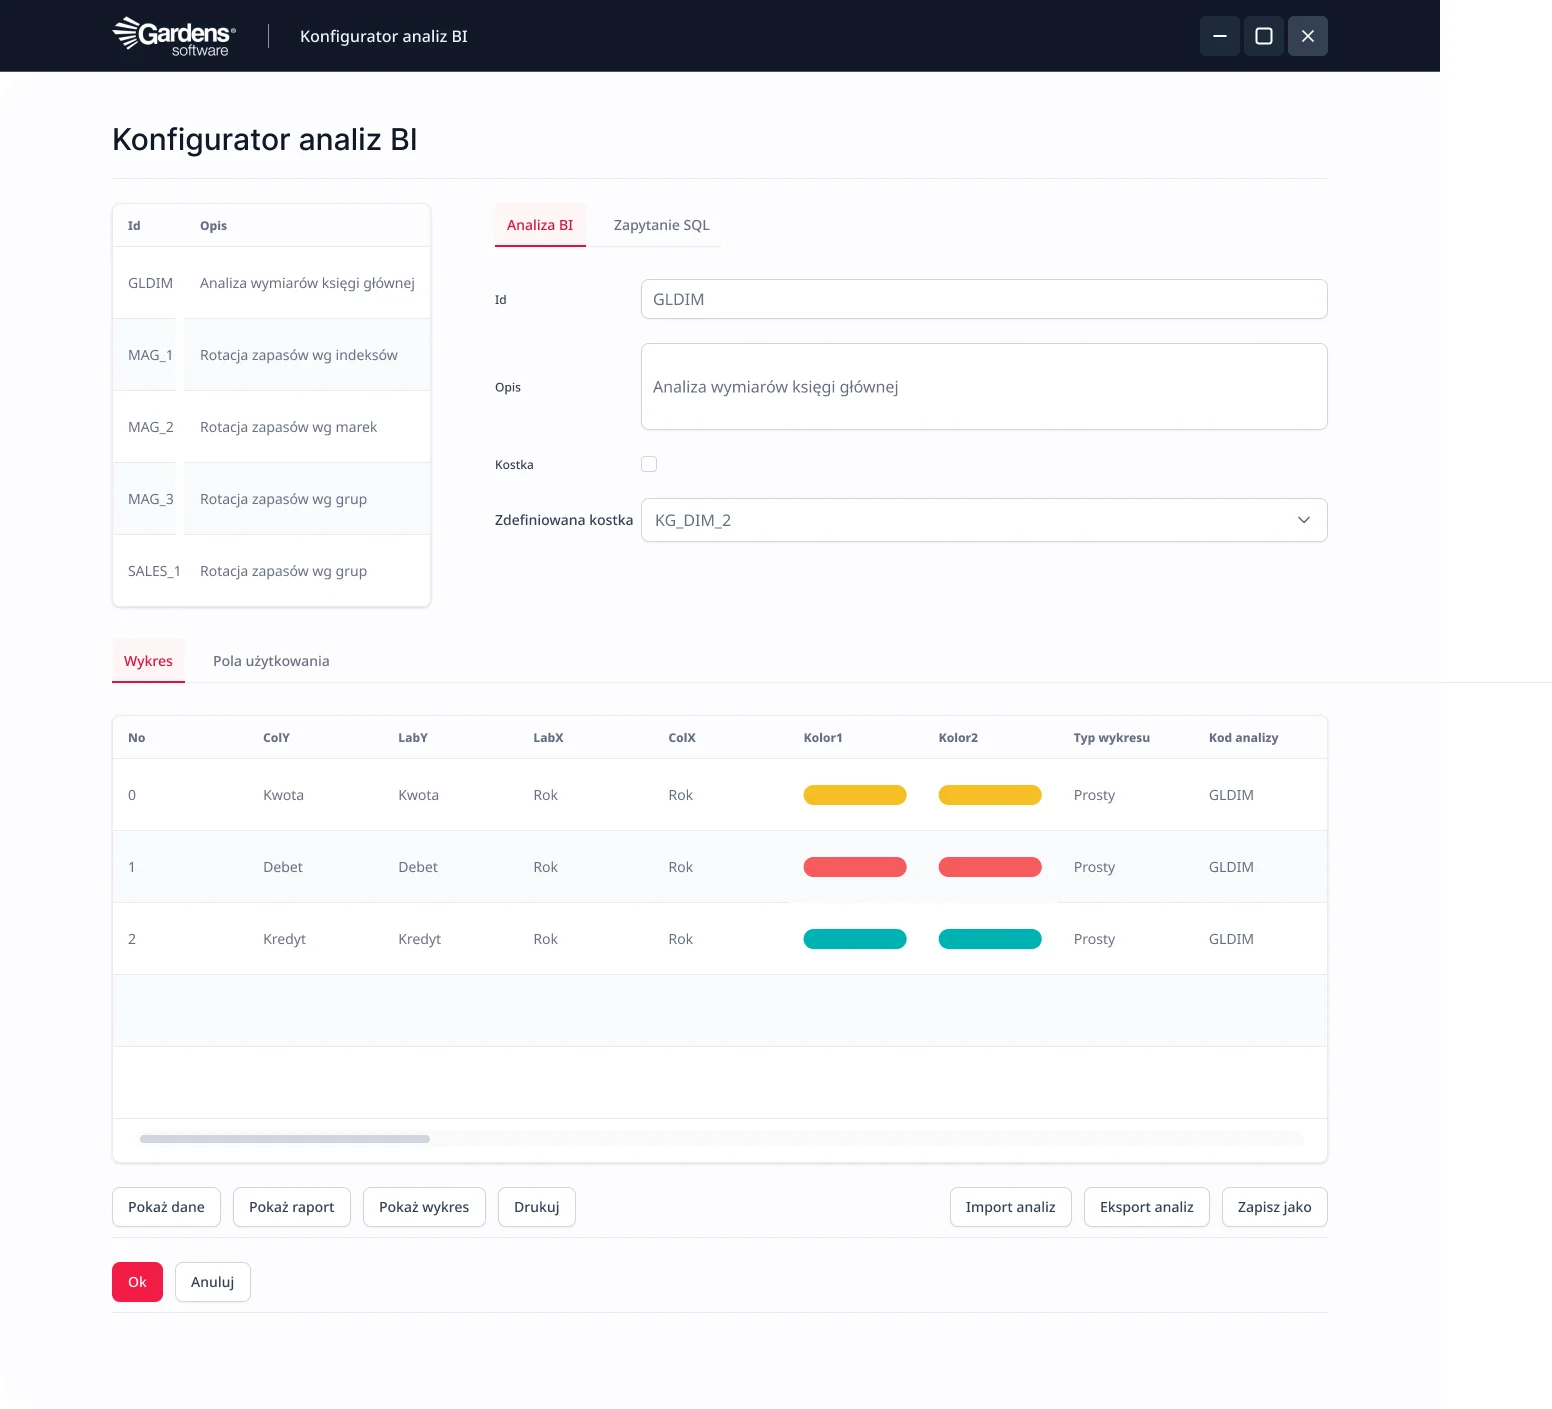
Task: Click the Eksport analiz button
Action: (1146, 1207)
